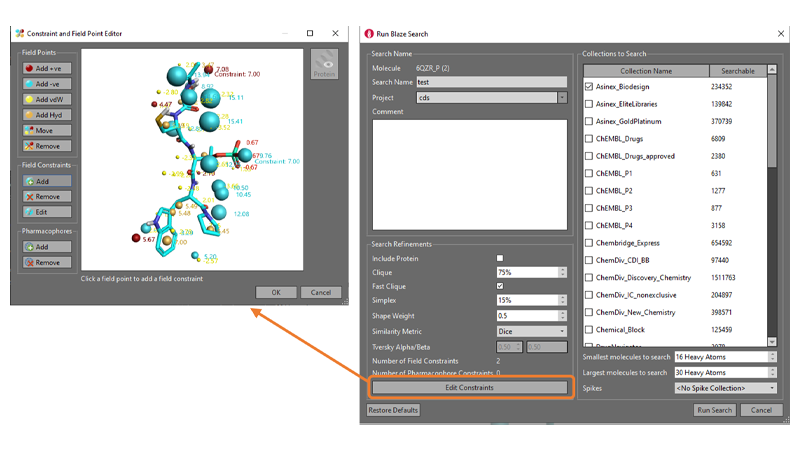The width and height of the screenshot is (800, 450).
Task: Check the ChEMBL_Drugs collection
Action: click(589, 139)
